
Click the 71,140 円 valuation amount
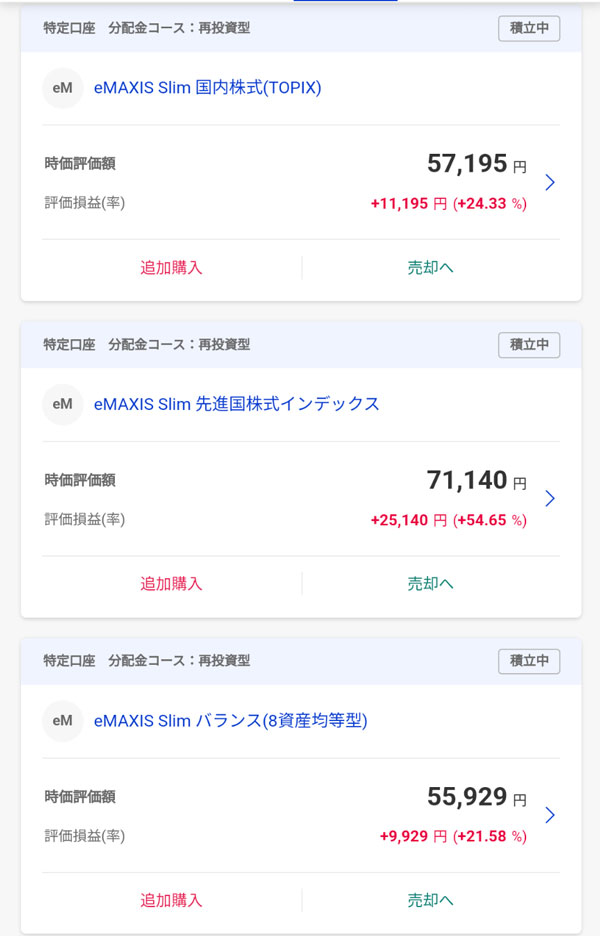(476, 481)
